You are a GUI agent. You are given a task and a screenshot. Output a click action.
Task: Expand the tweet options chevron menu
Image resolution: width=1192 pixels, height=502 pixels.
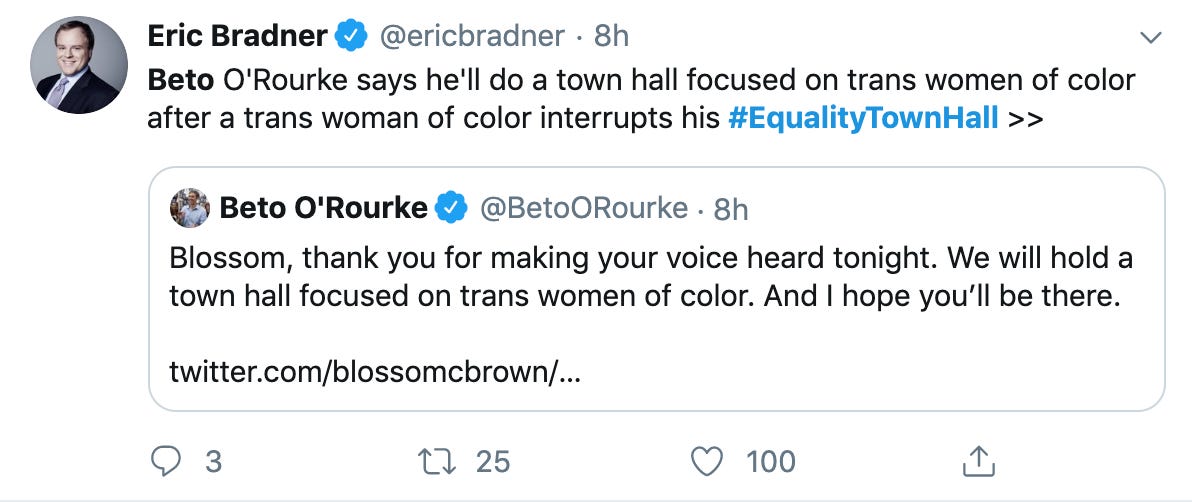click(x=1151, y=39)
